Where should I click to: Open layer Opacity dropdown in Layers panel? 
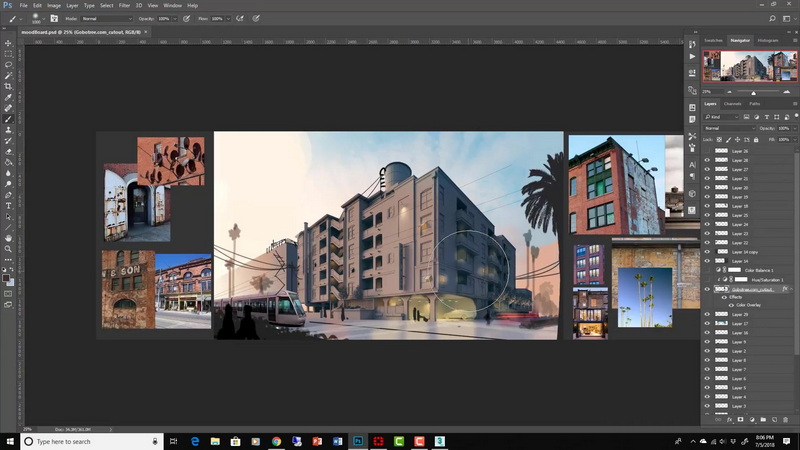point(795,128)
